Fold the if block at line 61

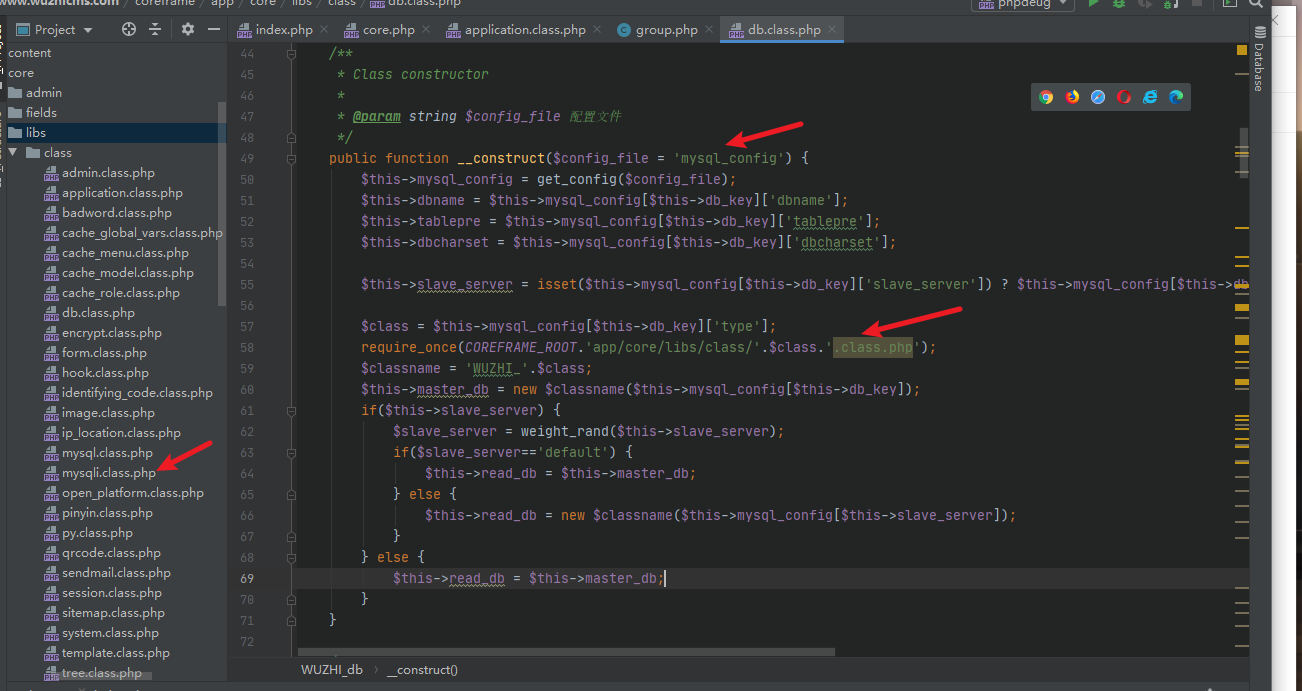point(291,411)
